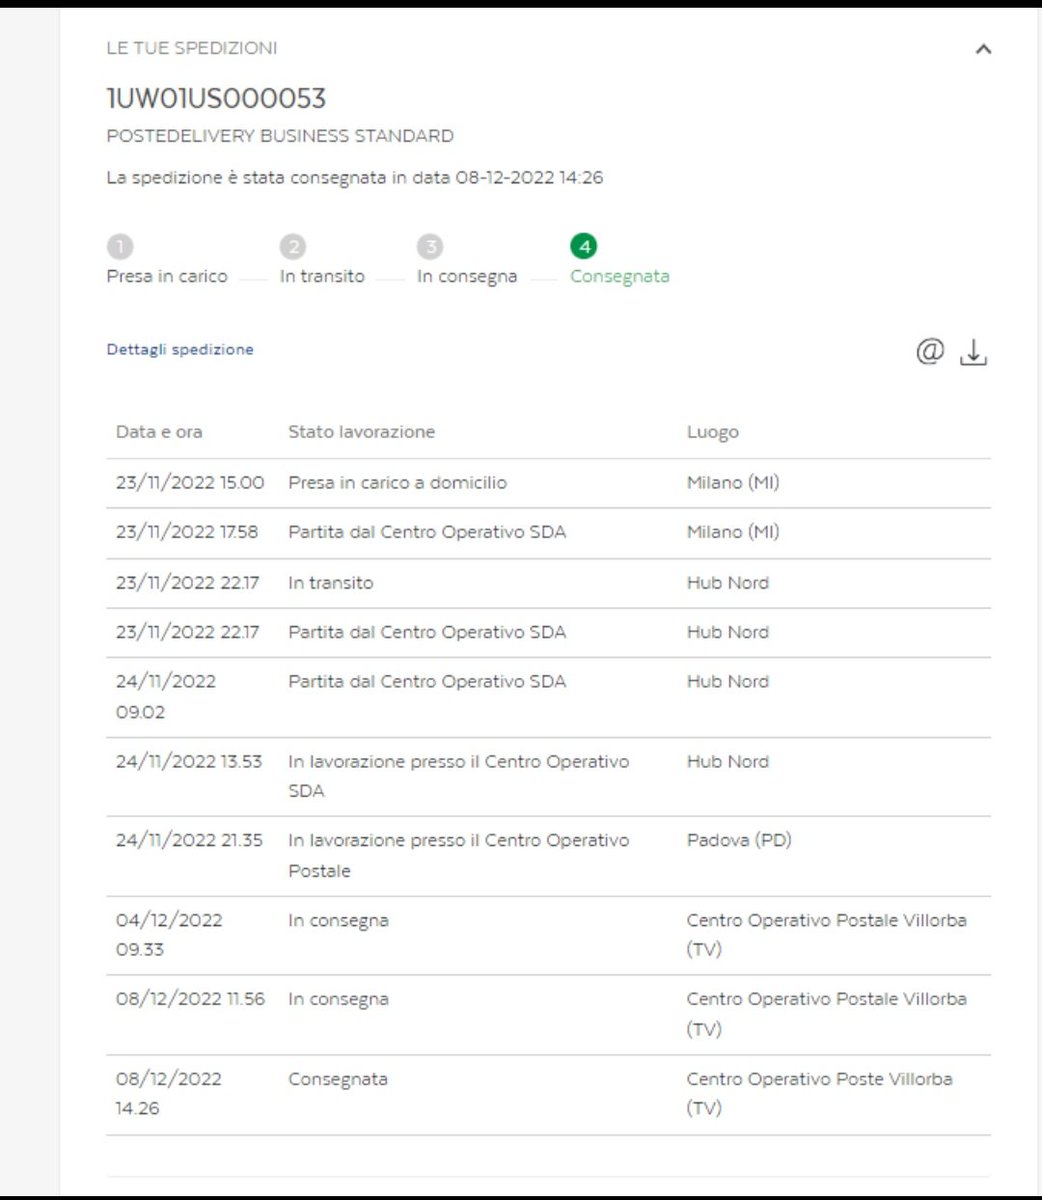Click the In transito table status cell

coord(331,582)
